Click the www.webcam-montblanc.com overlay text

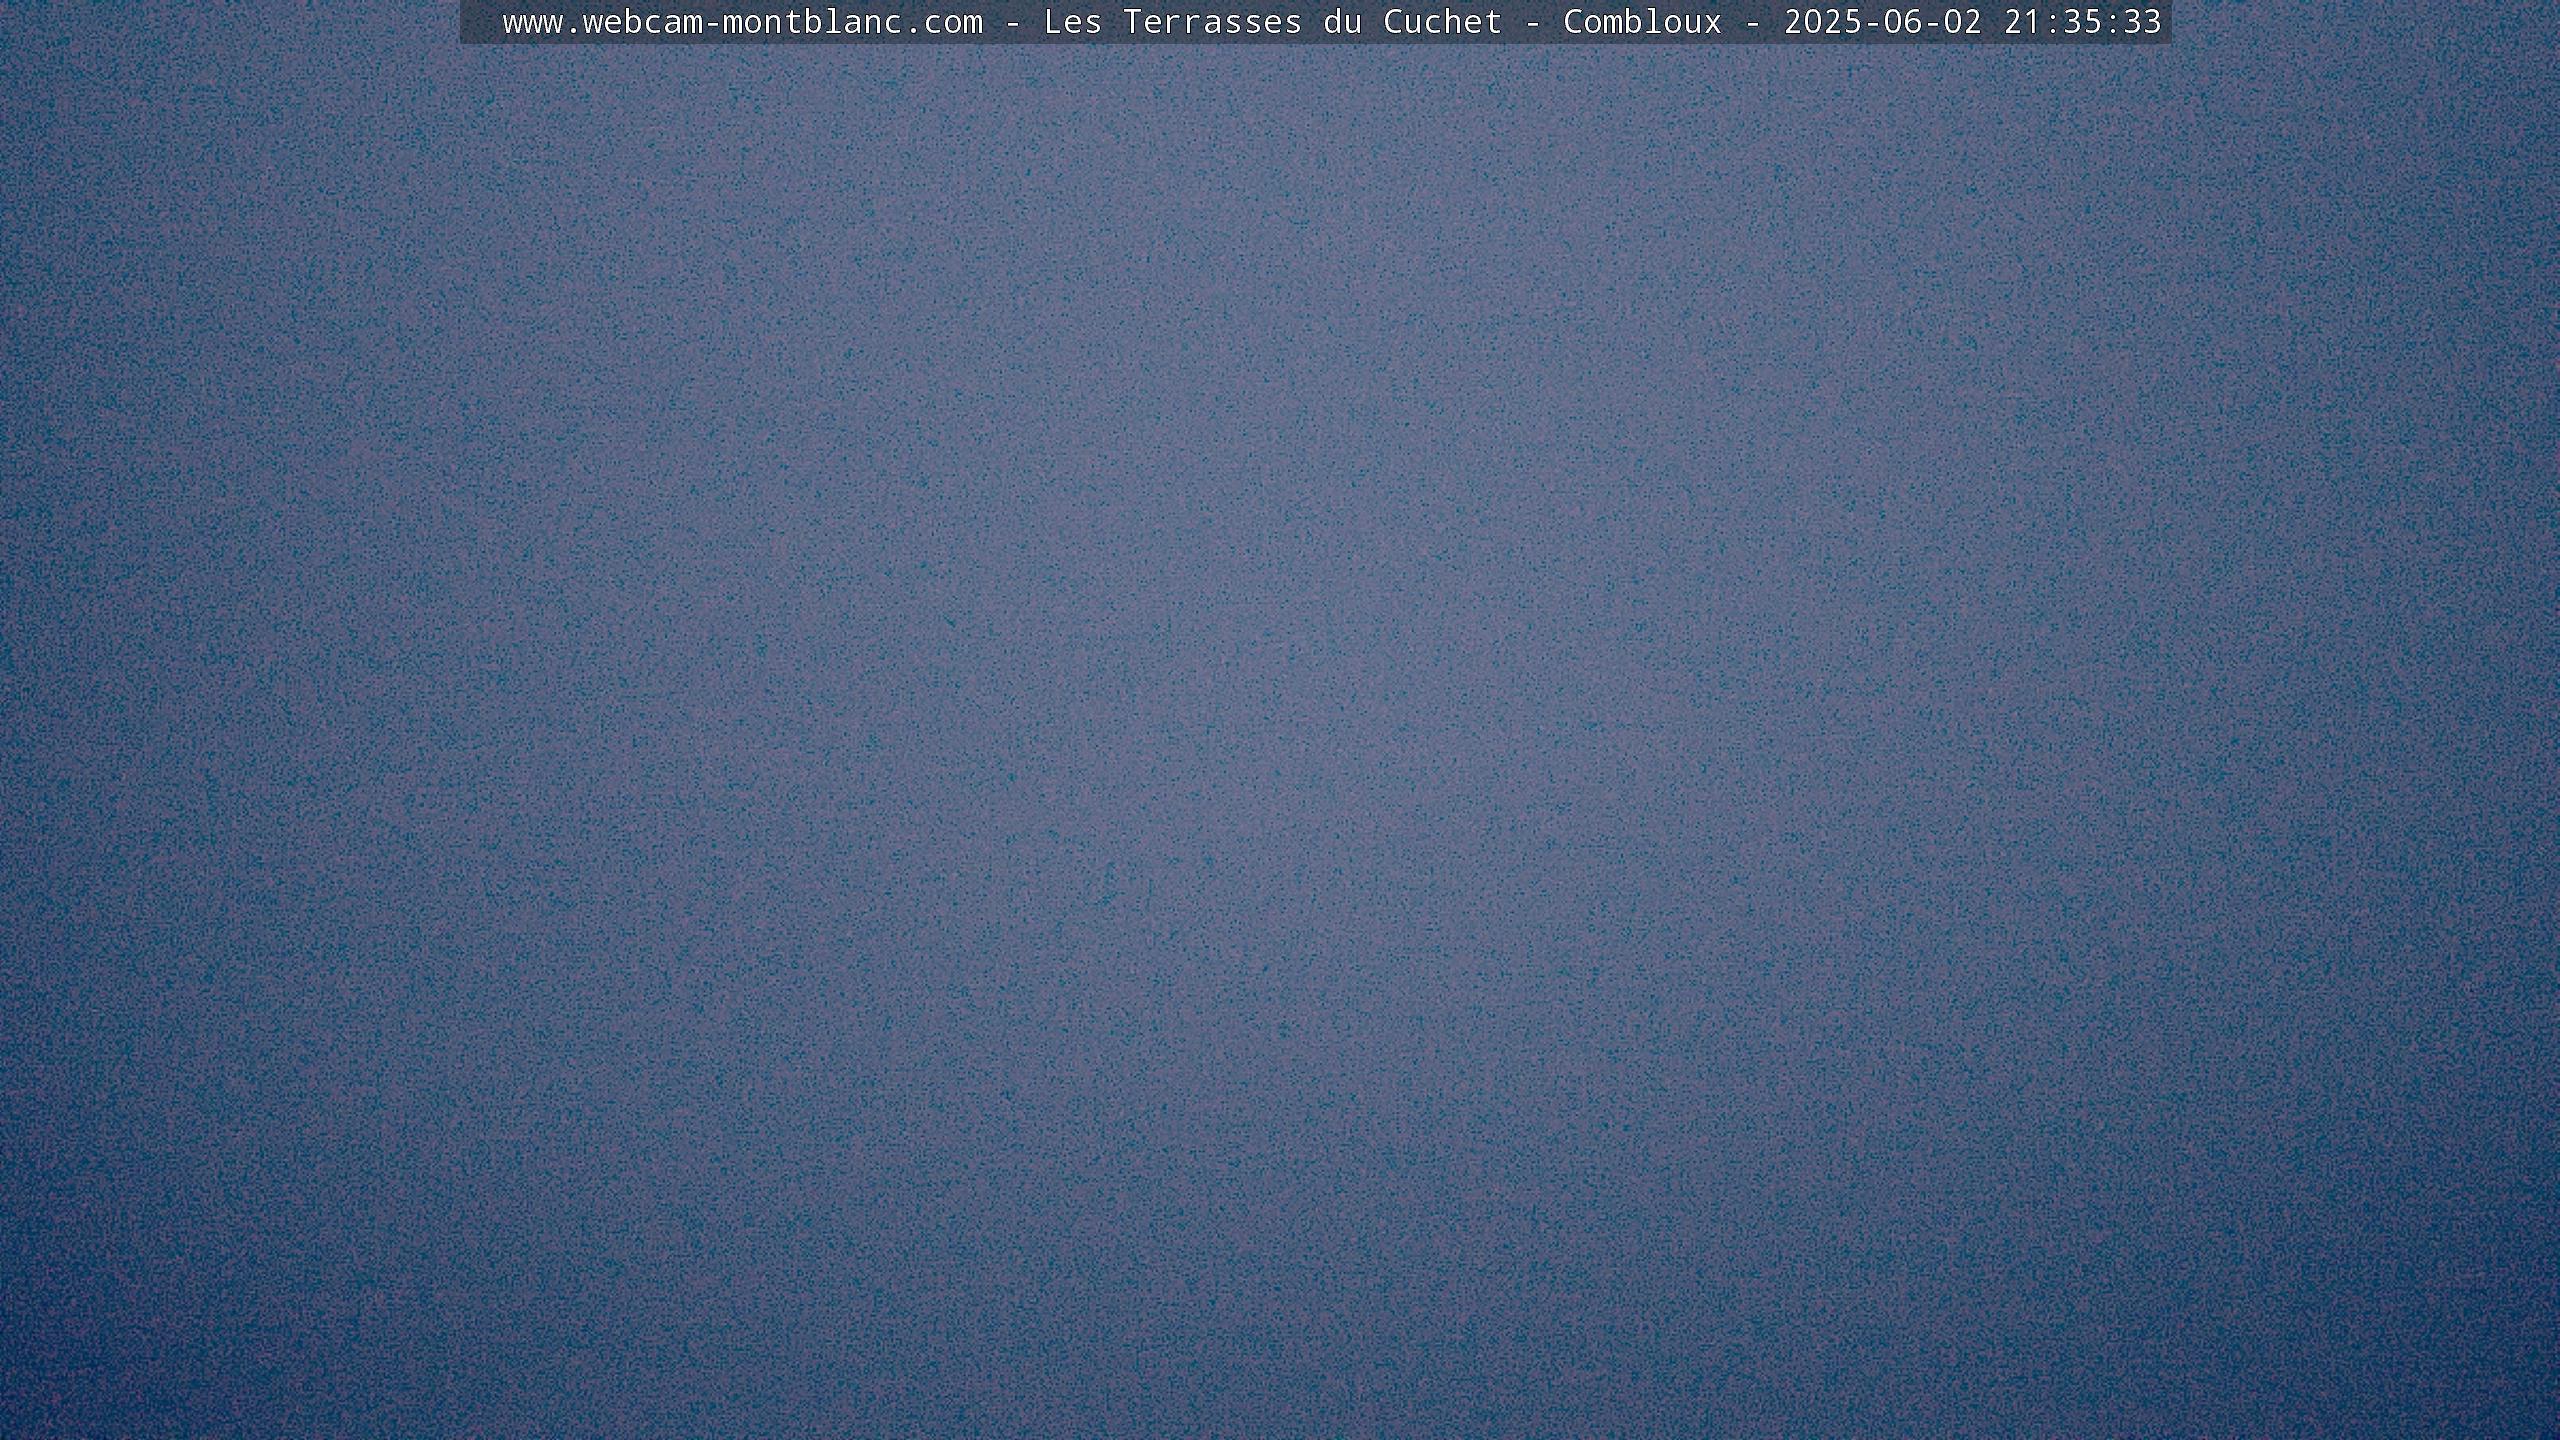click(x=743, y=22)
